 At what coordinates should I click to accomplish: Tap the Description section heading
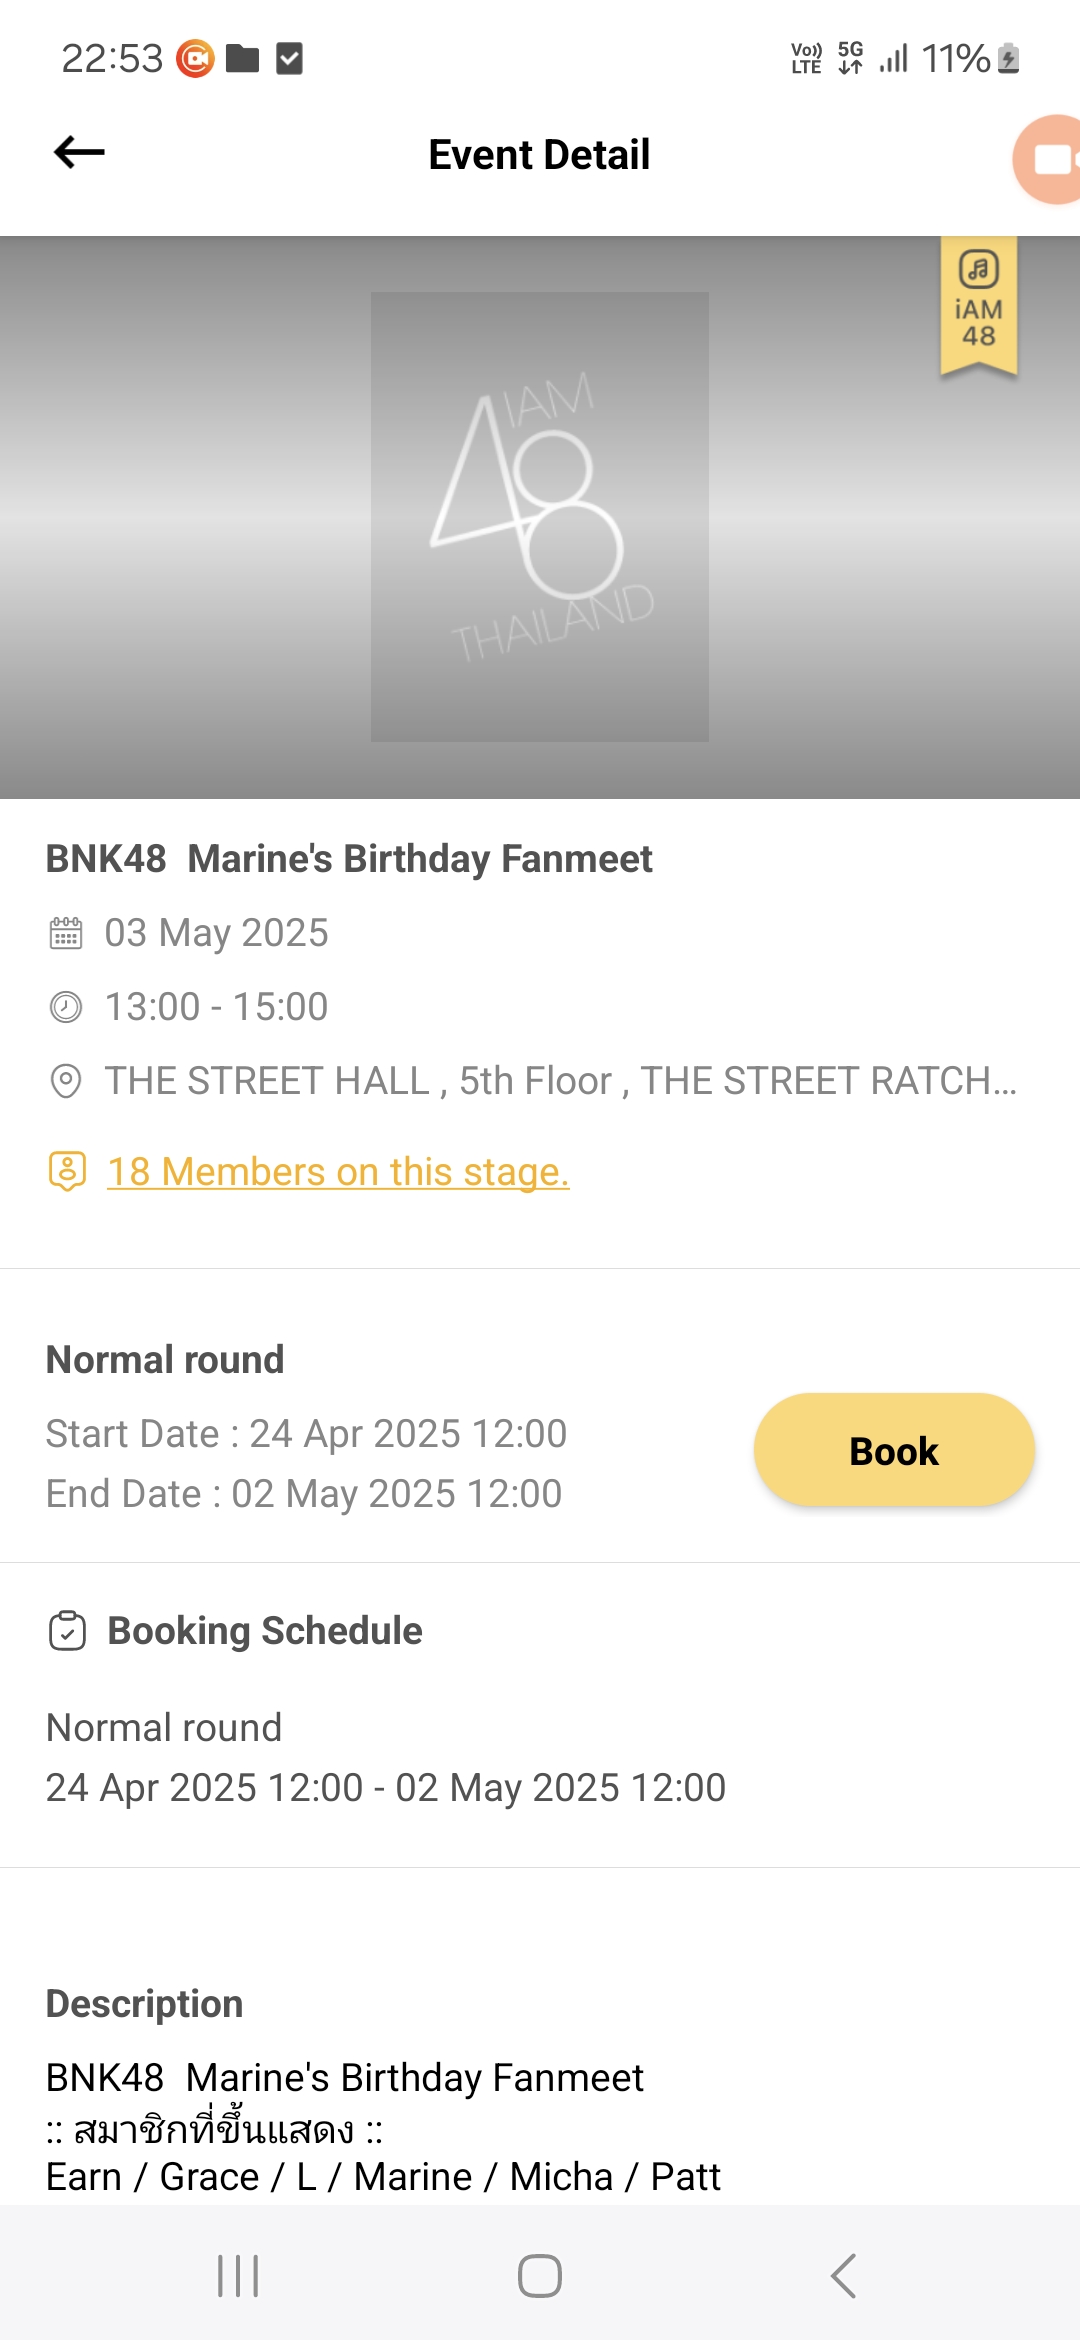click(x=145, y=2004)
